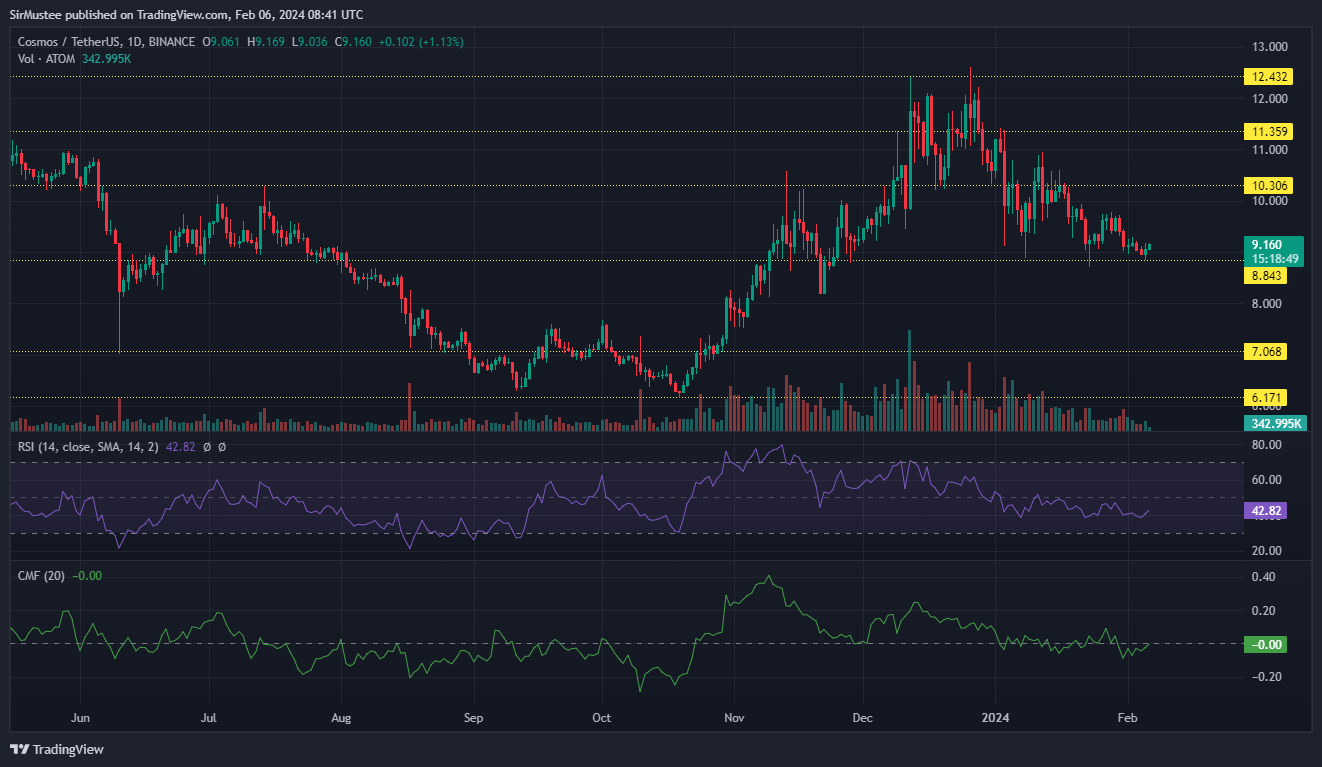Viewport: 1322px width, 767px height.
Task: Click the 10.306 yellow price label
Action: [1265, 185]
